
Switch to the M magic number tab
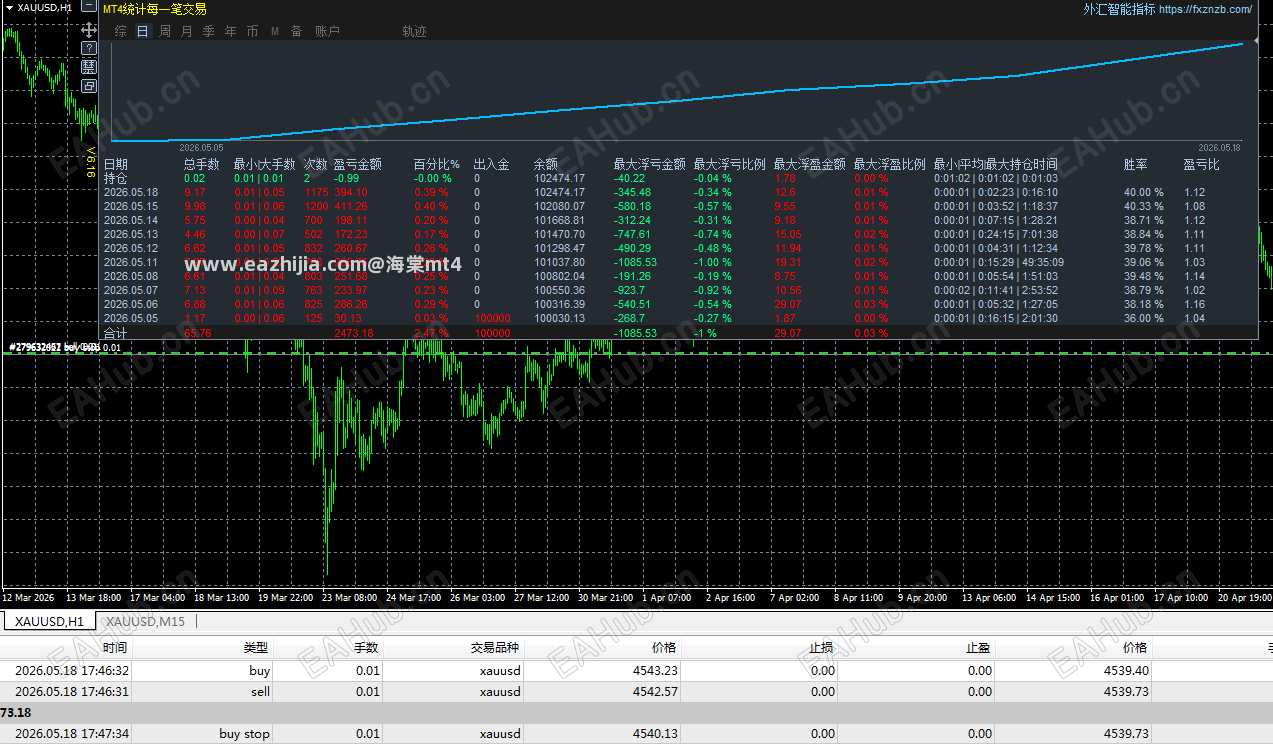(275, 31)
